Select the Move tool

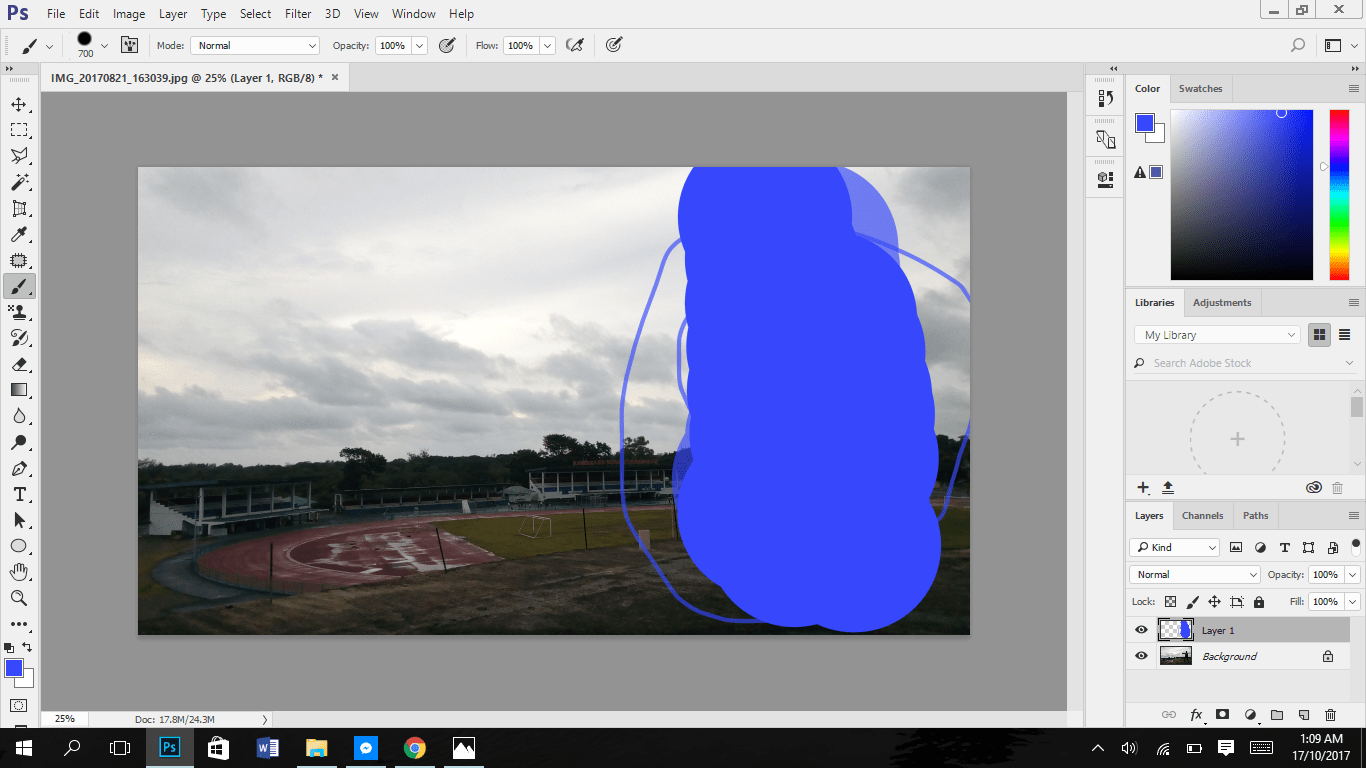point(20,104)
